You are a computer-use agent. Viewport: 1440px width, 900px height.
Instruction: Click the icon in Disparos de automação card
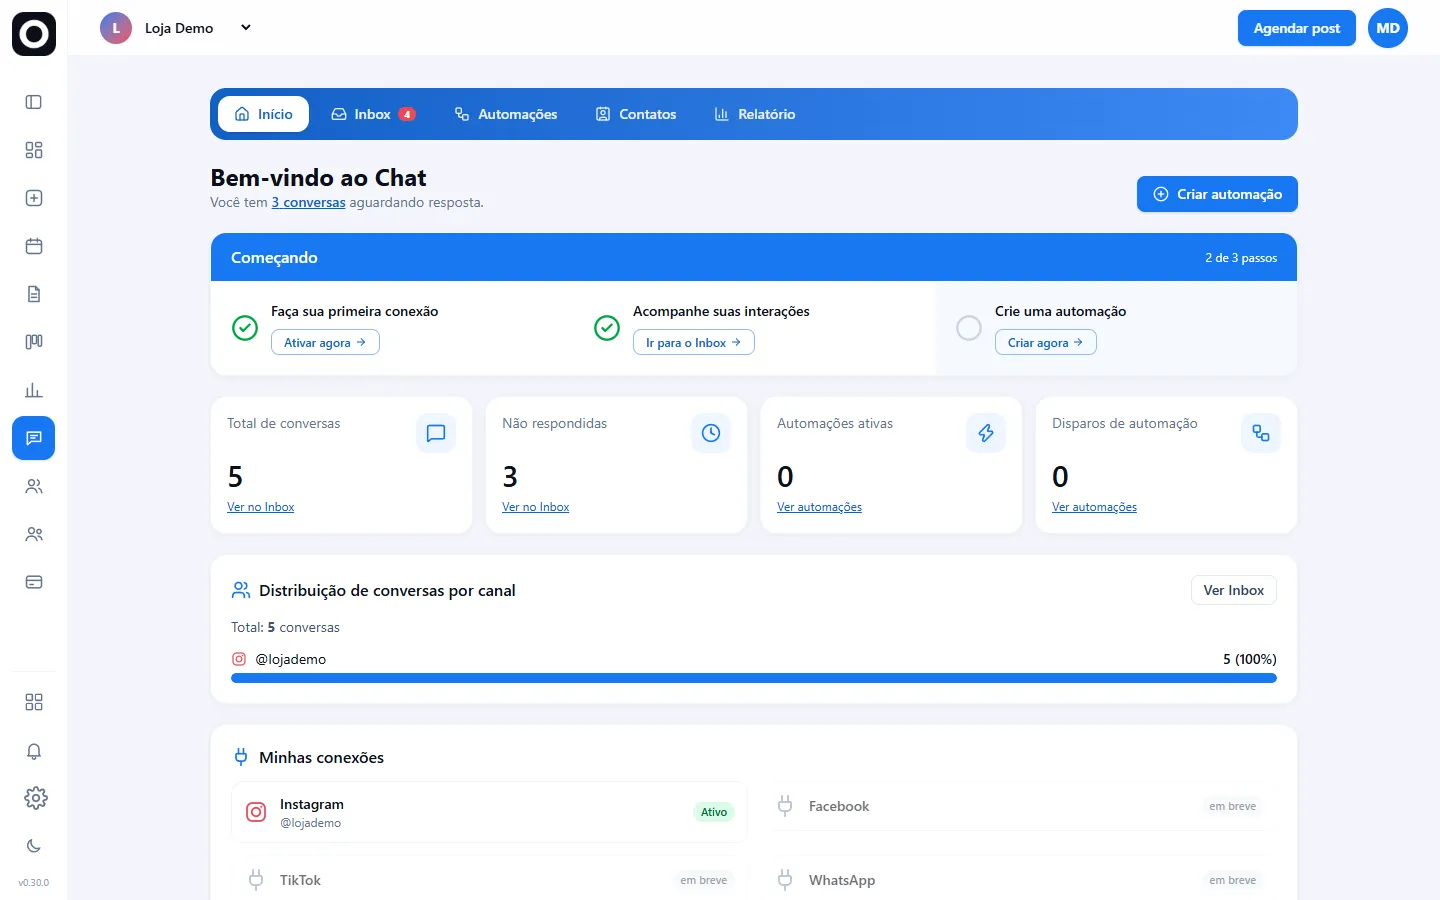click(x=1261, y=433)
